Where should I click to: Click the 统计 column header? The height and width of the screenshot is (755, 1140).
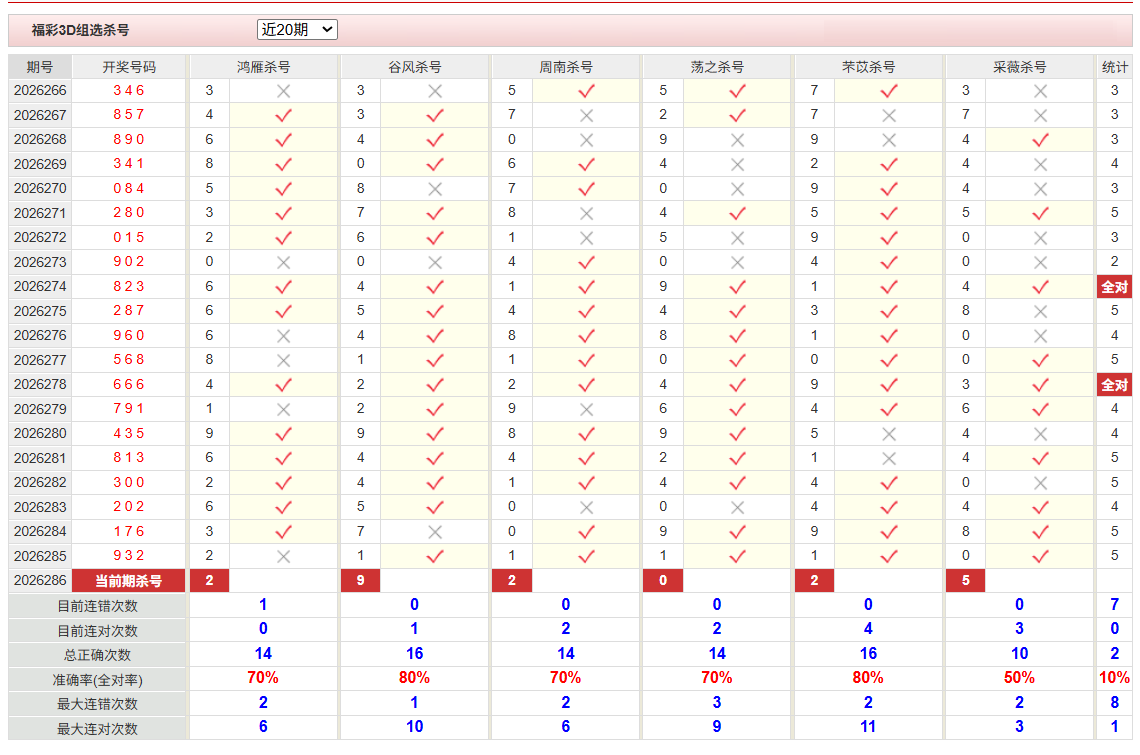pos(1114,67)
